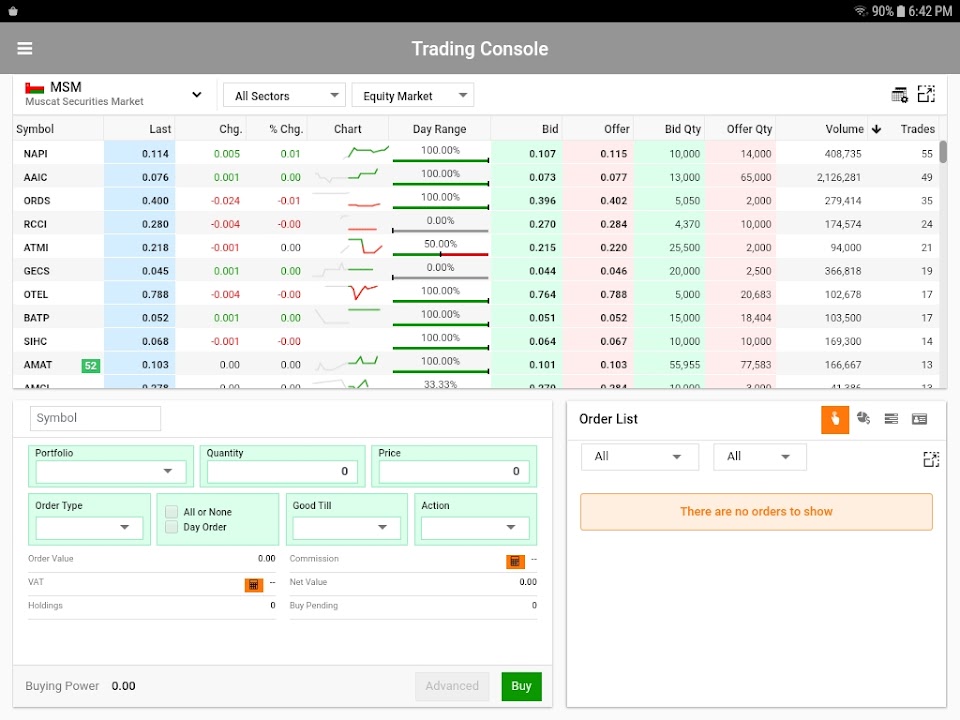Viewport: 960px width, 720px height.
Task: Click the stacked rows icon in Order List
Action: [x=891, y=419]
